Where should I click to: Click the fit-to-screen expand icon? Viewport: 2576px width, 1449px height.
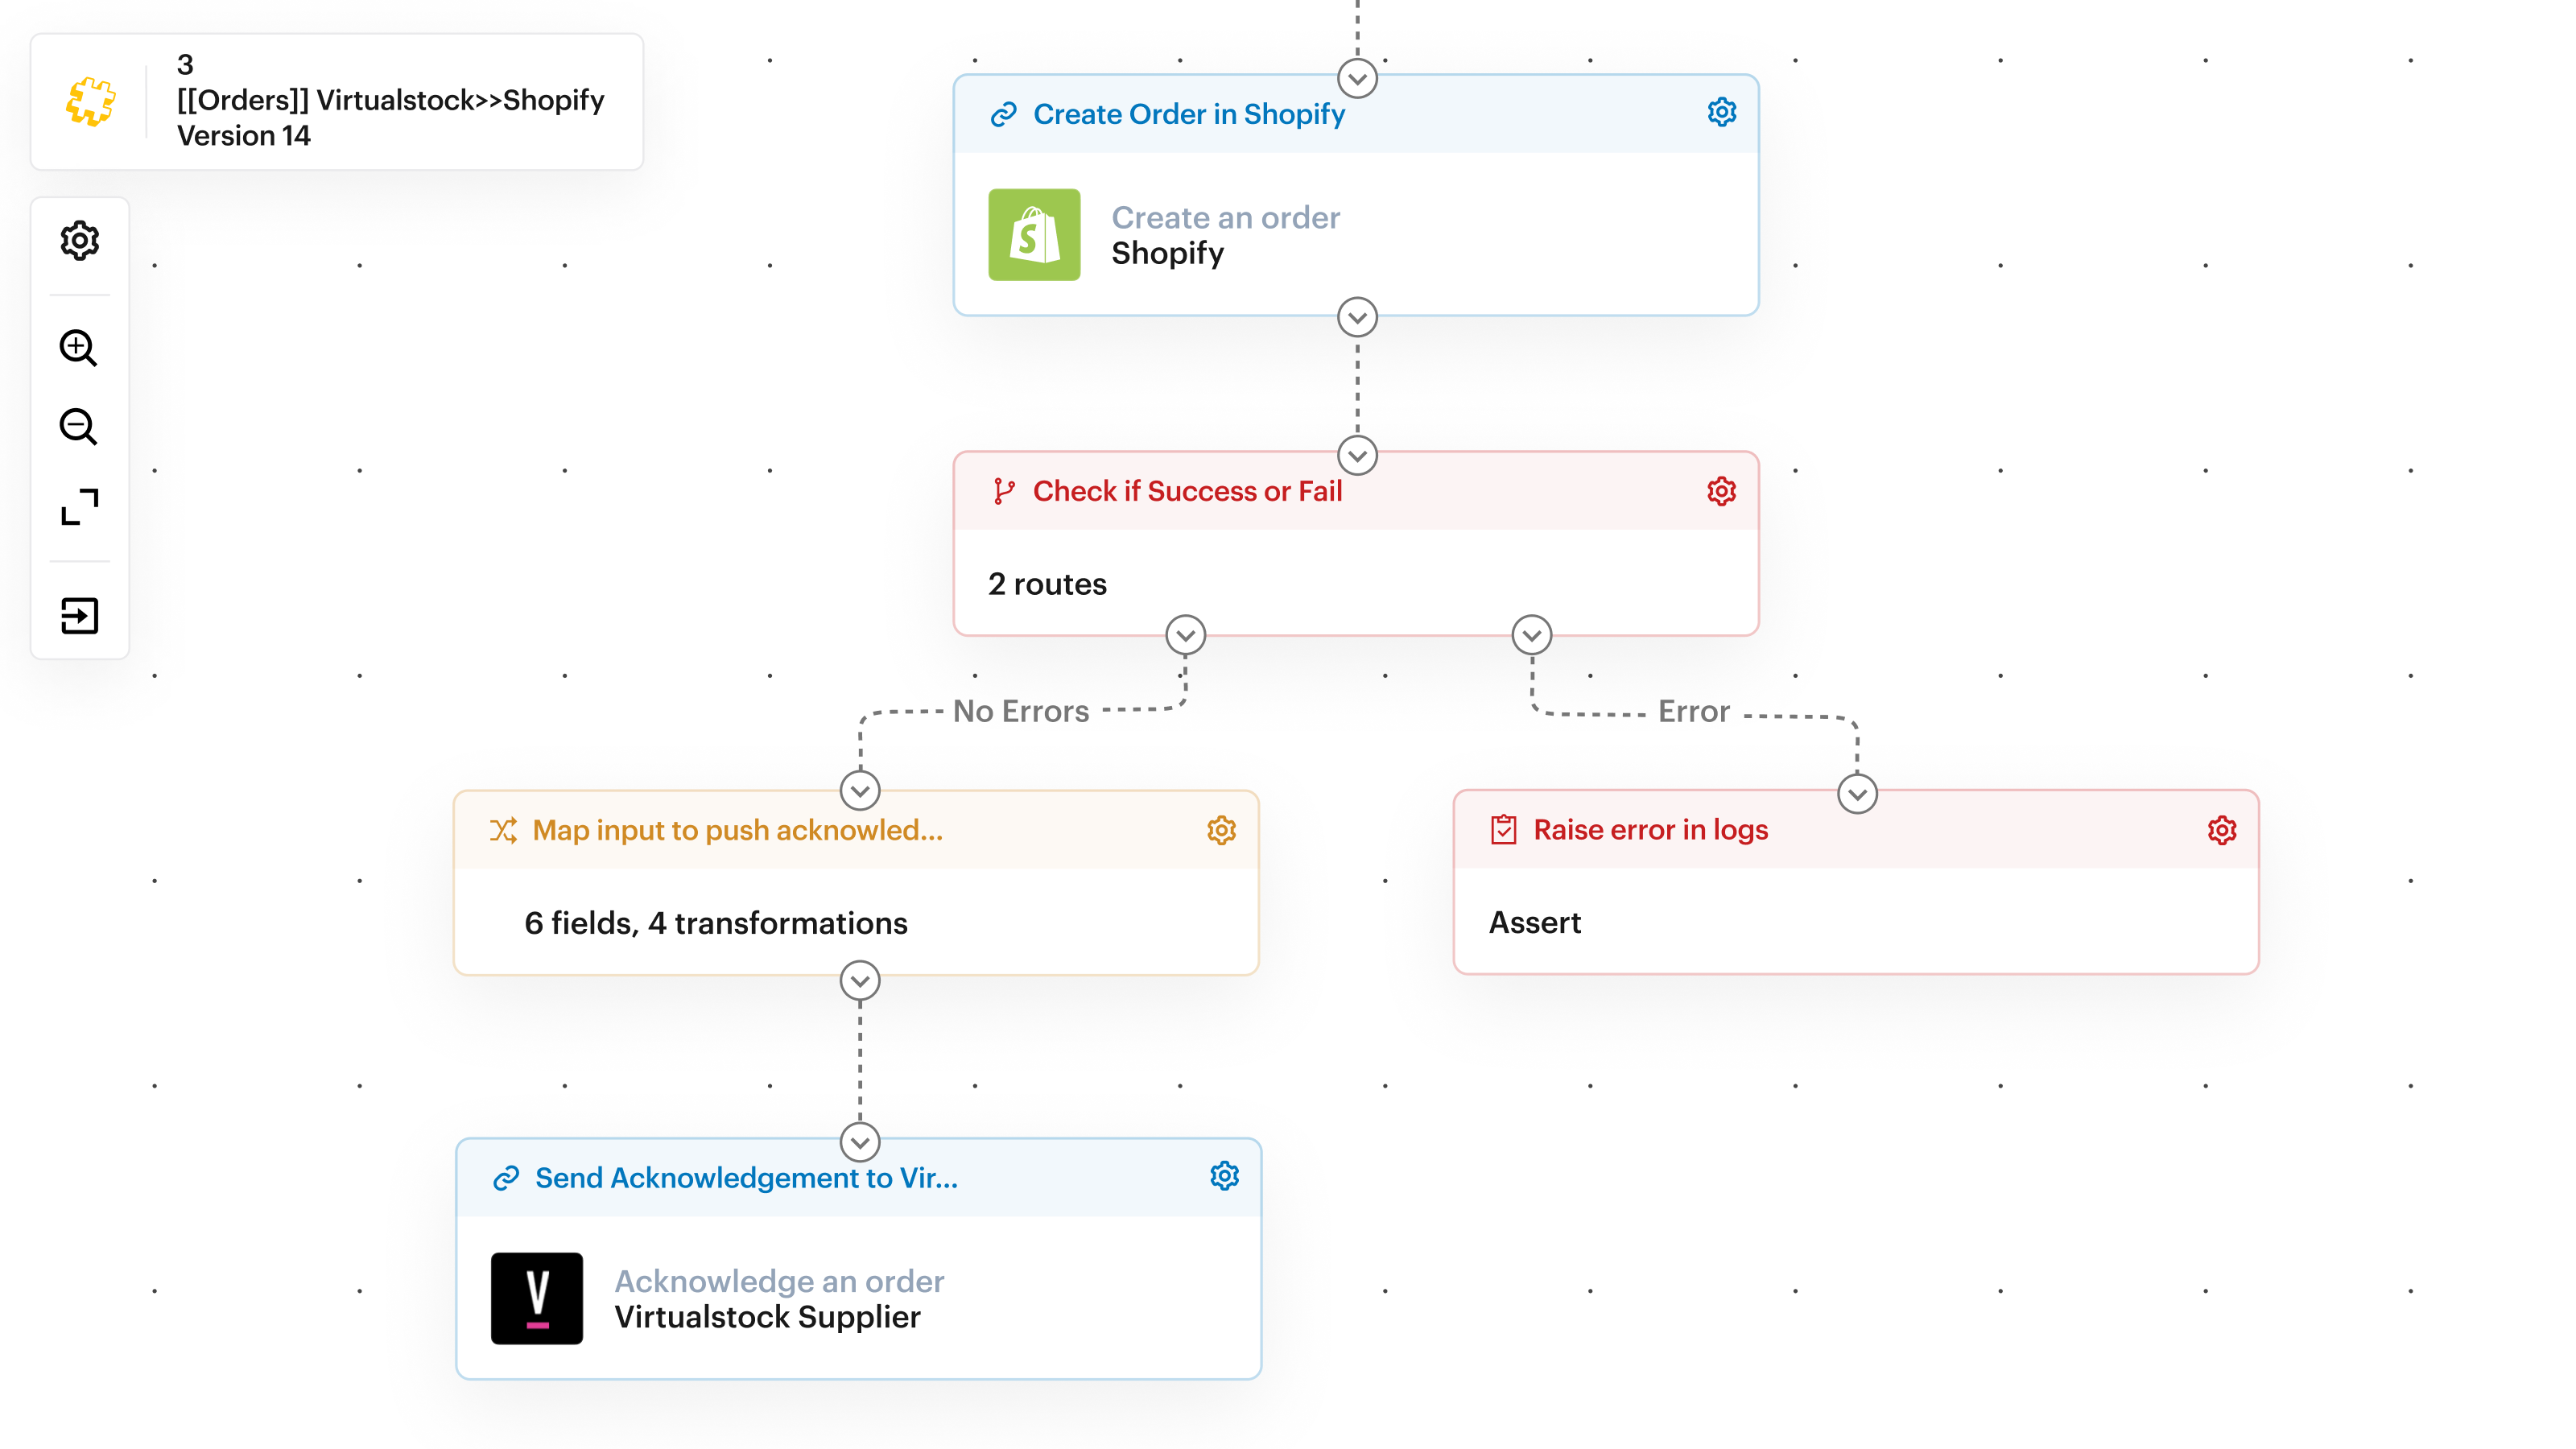(x=79, y=507)
